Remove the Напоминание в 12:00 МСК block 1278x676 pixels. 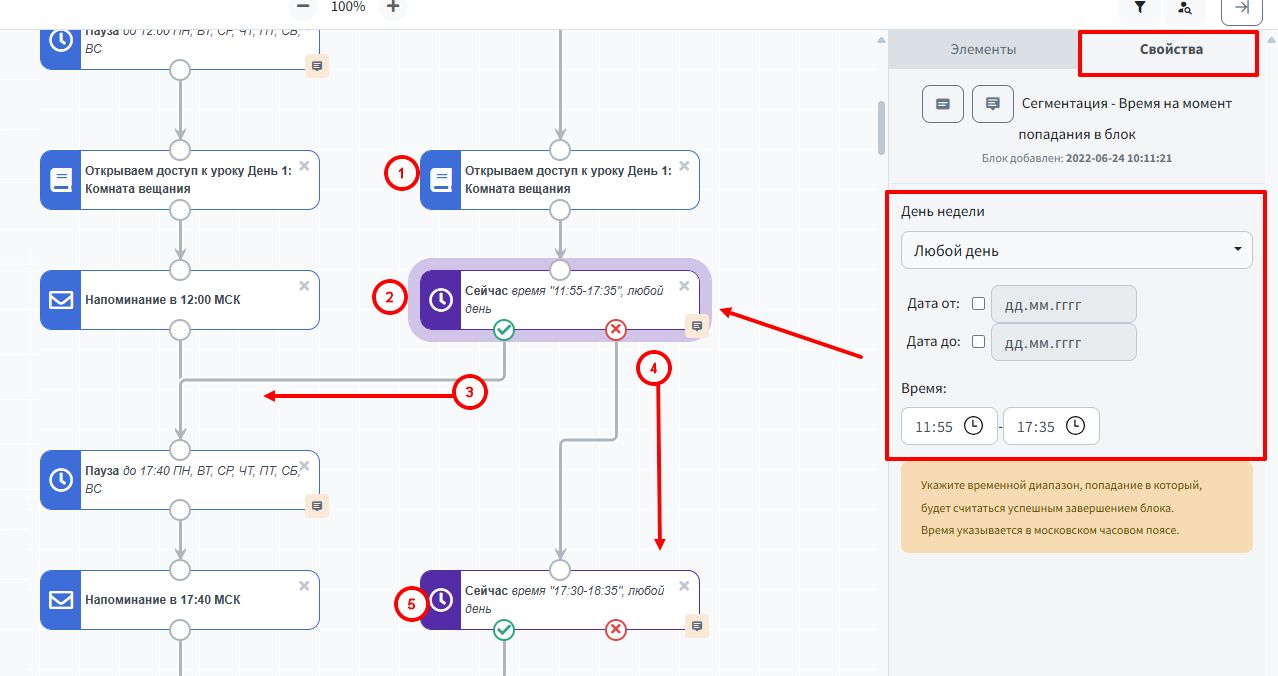[304, 286]
